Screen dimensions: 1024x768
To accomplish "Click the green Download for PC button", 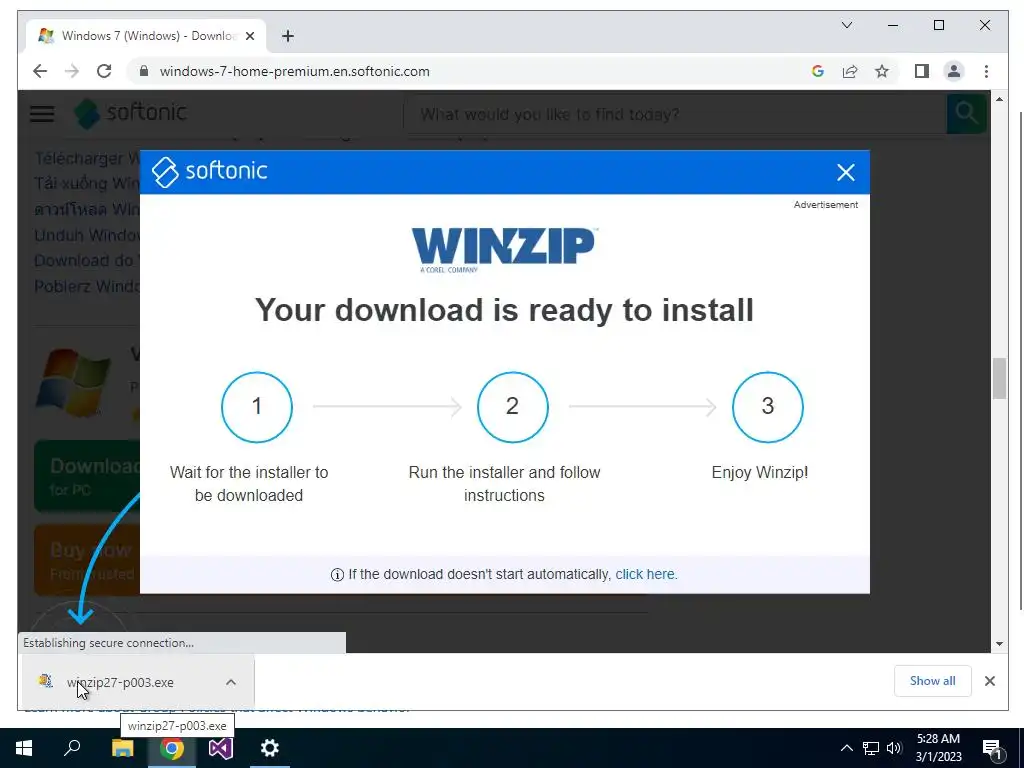I will point(88,476).
